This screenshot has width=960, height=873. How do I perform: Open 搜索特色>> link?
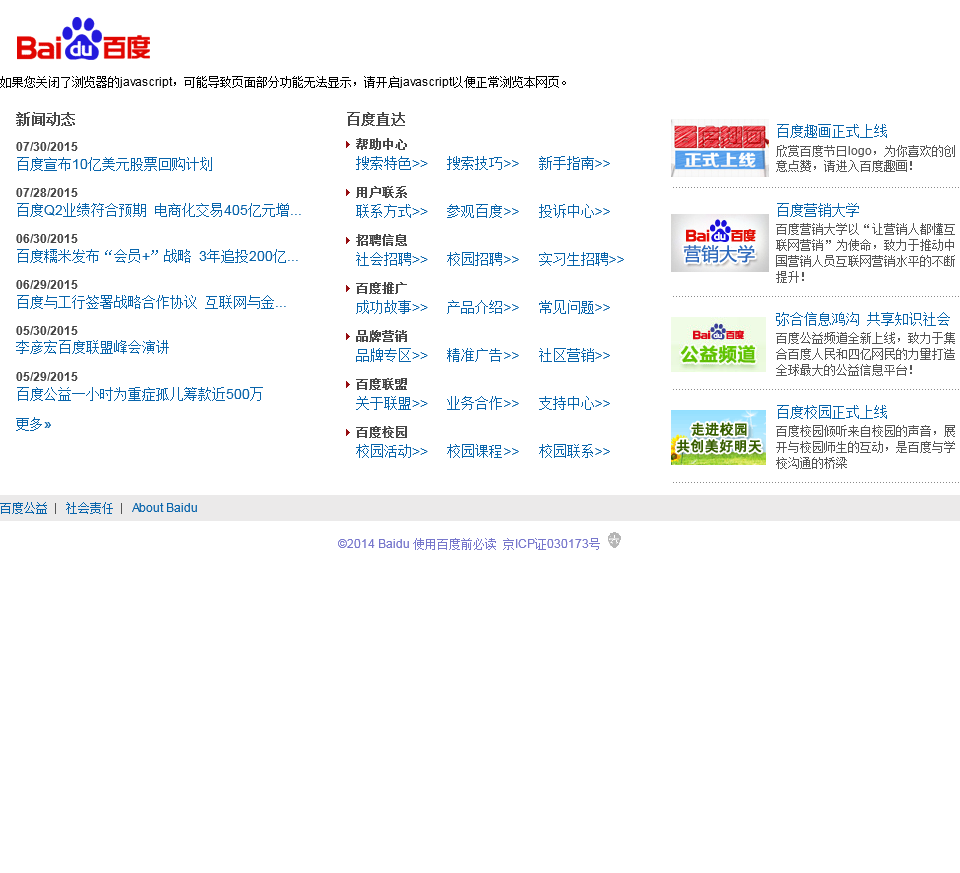[x=392, y=163]
